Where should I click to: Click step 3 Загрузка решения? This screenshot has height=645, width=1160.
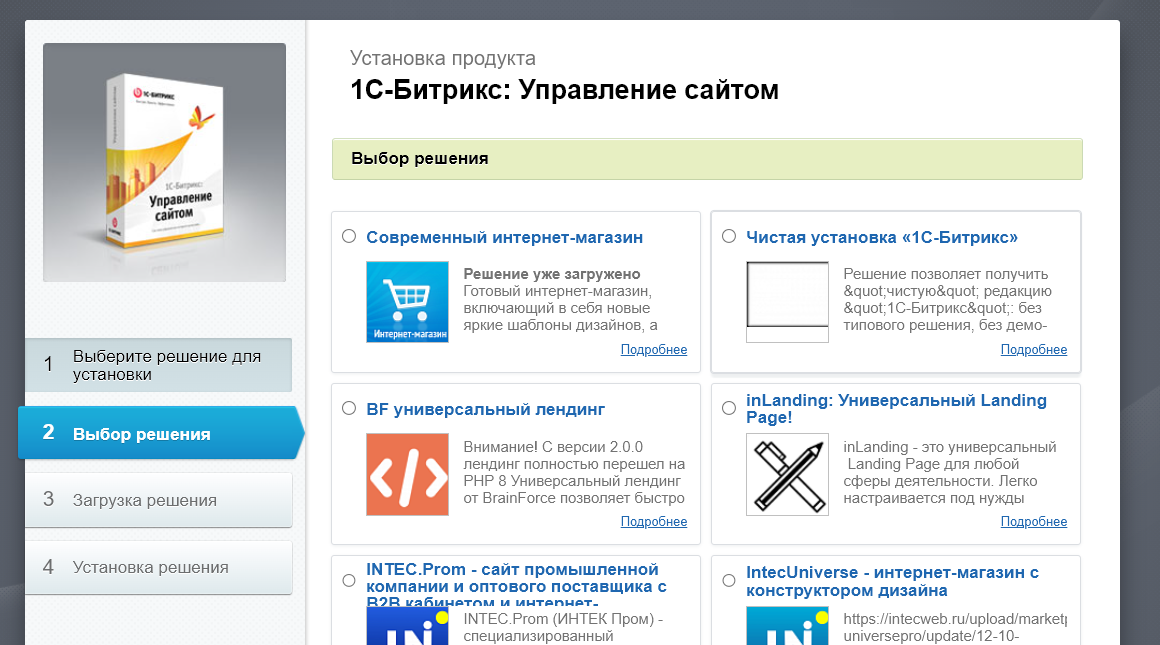(158, 500)
